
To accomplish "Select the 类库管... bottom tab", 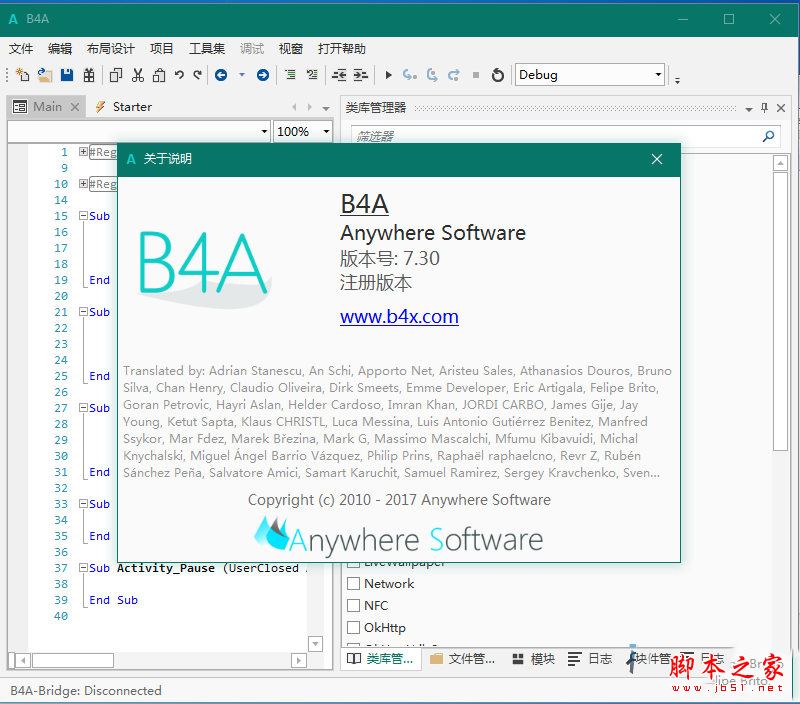I will (x=381, y=659).
